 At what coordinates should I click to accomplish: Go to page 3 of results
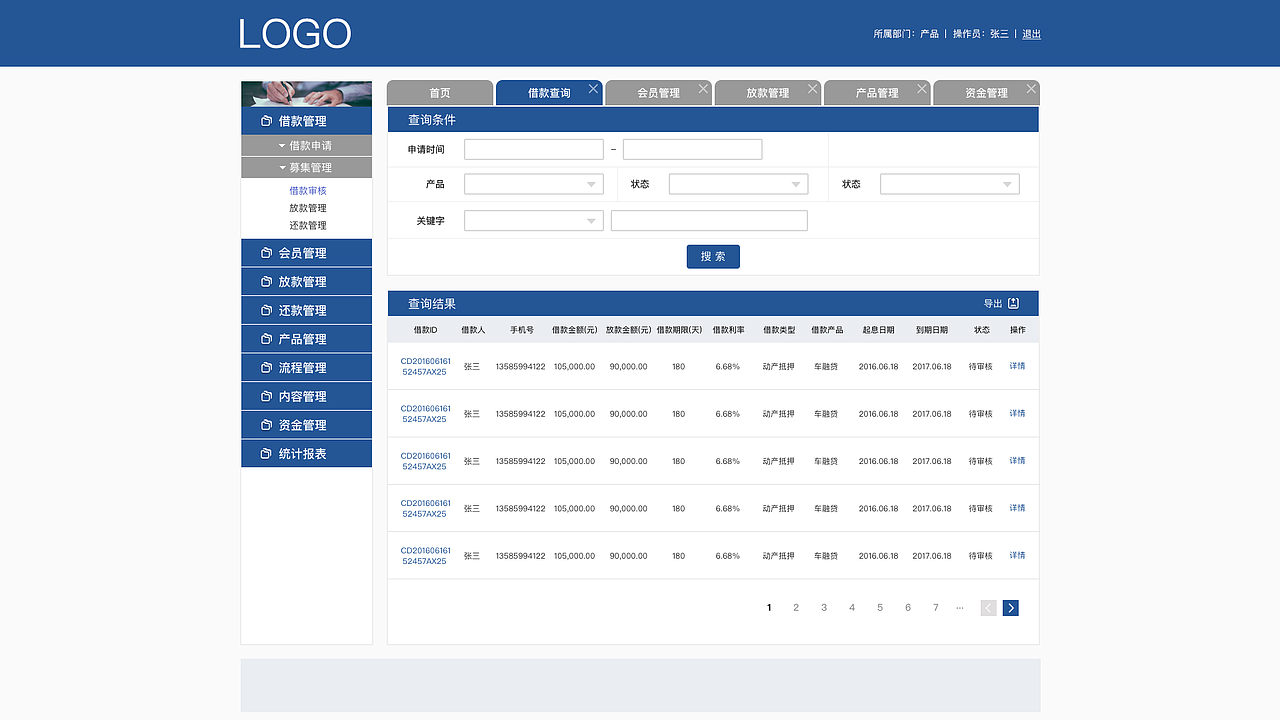click(824, 608)
